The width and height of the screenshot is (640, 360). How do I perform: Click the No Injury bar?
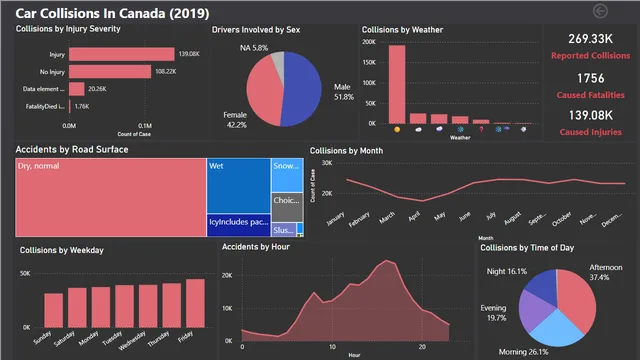[110, 71]
